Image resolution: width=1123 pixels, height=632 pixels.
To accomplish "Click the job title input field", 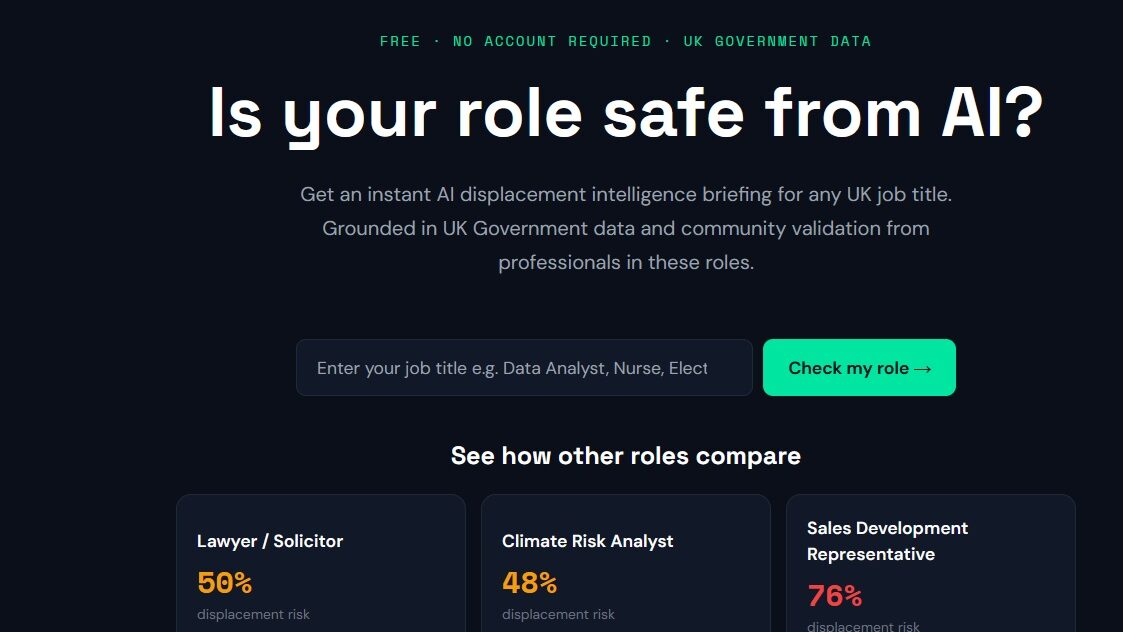I will (524, 367).
